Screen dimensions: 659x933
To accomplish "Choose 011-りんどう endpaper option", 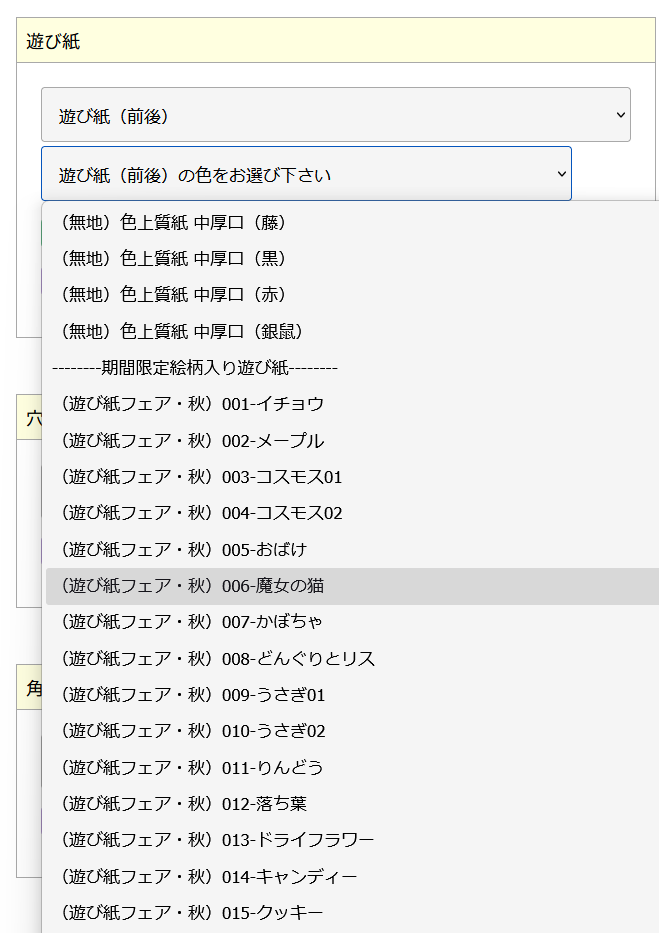I will 192,768.
